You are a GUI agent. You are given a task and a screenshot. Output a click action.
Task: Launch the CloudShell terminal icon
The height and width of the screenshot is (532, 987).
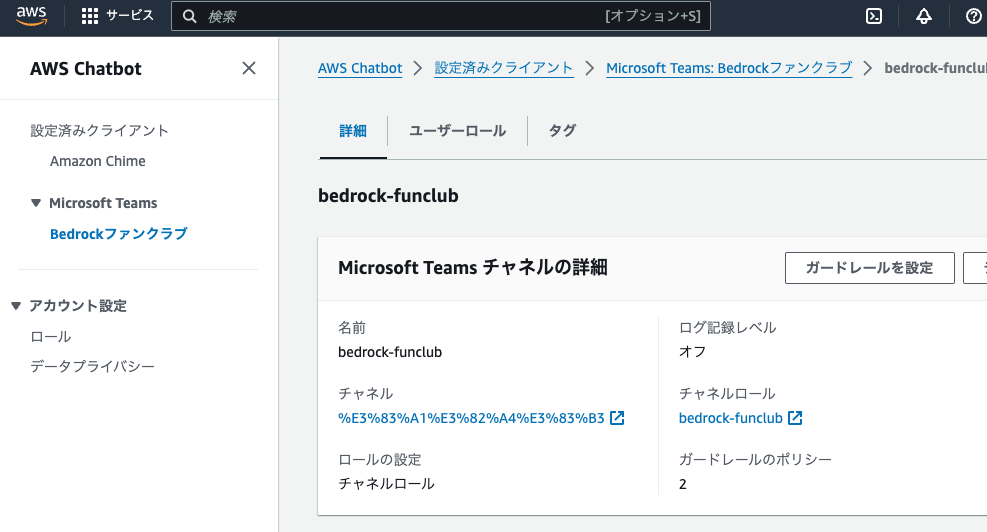tap(874, 16)
